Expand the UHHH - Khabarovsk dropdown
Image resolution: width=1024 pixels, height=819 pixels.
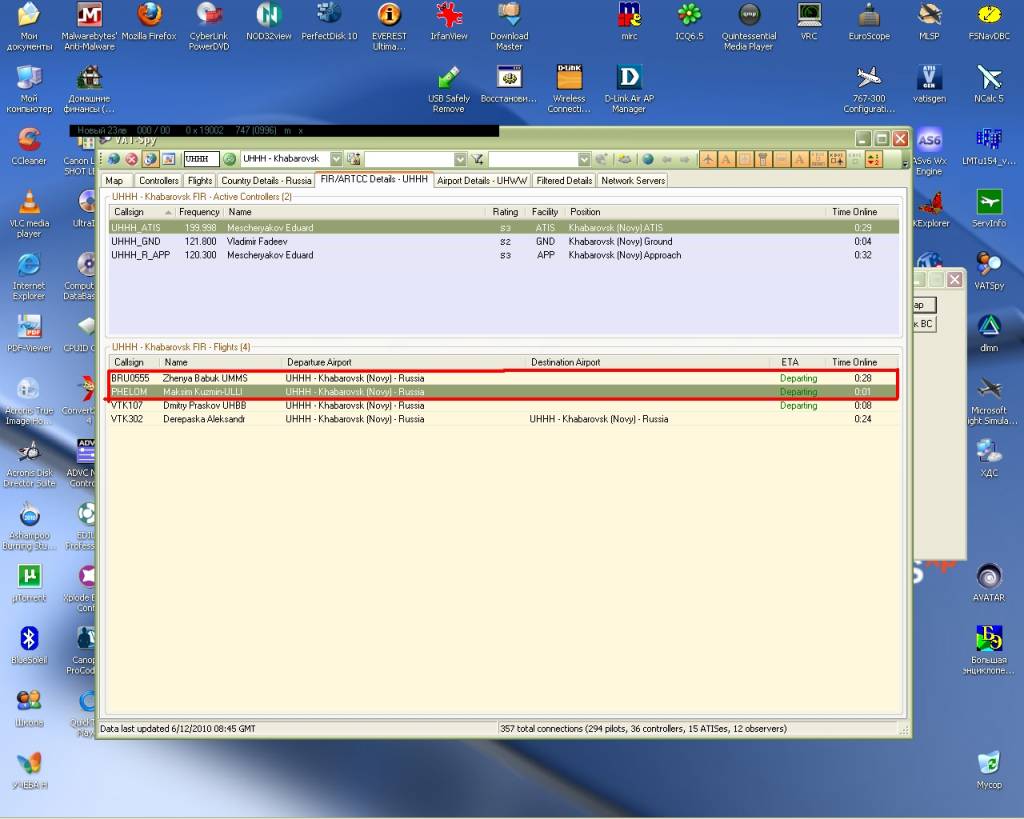click(x=336, y=159)
